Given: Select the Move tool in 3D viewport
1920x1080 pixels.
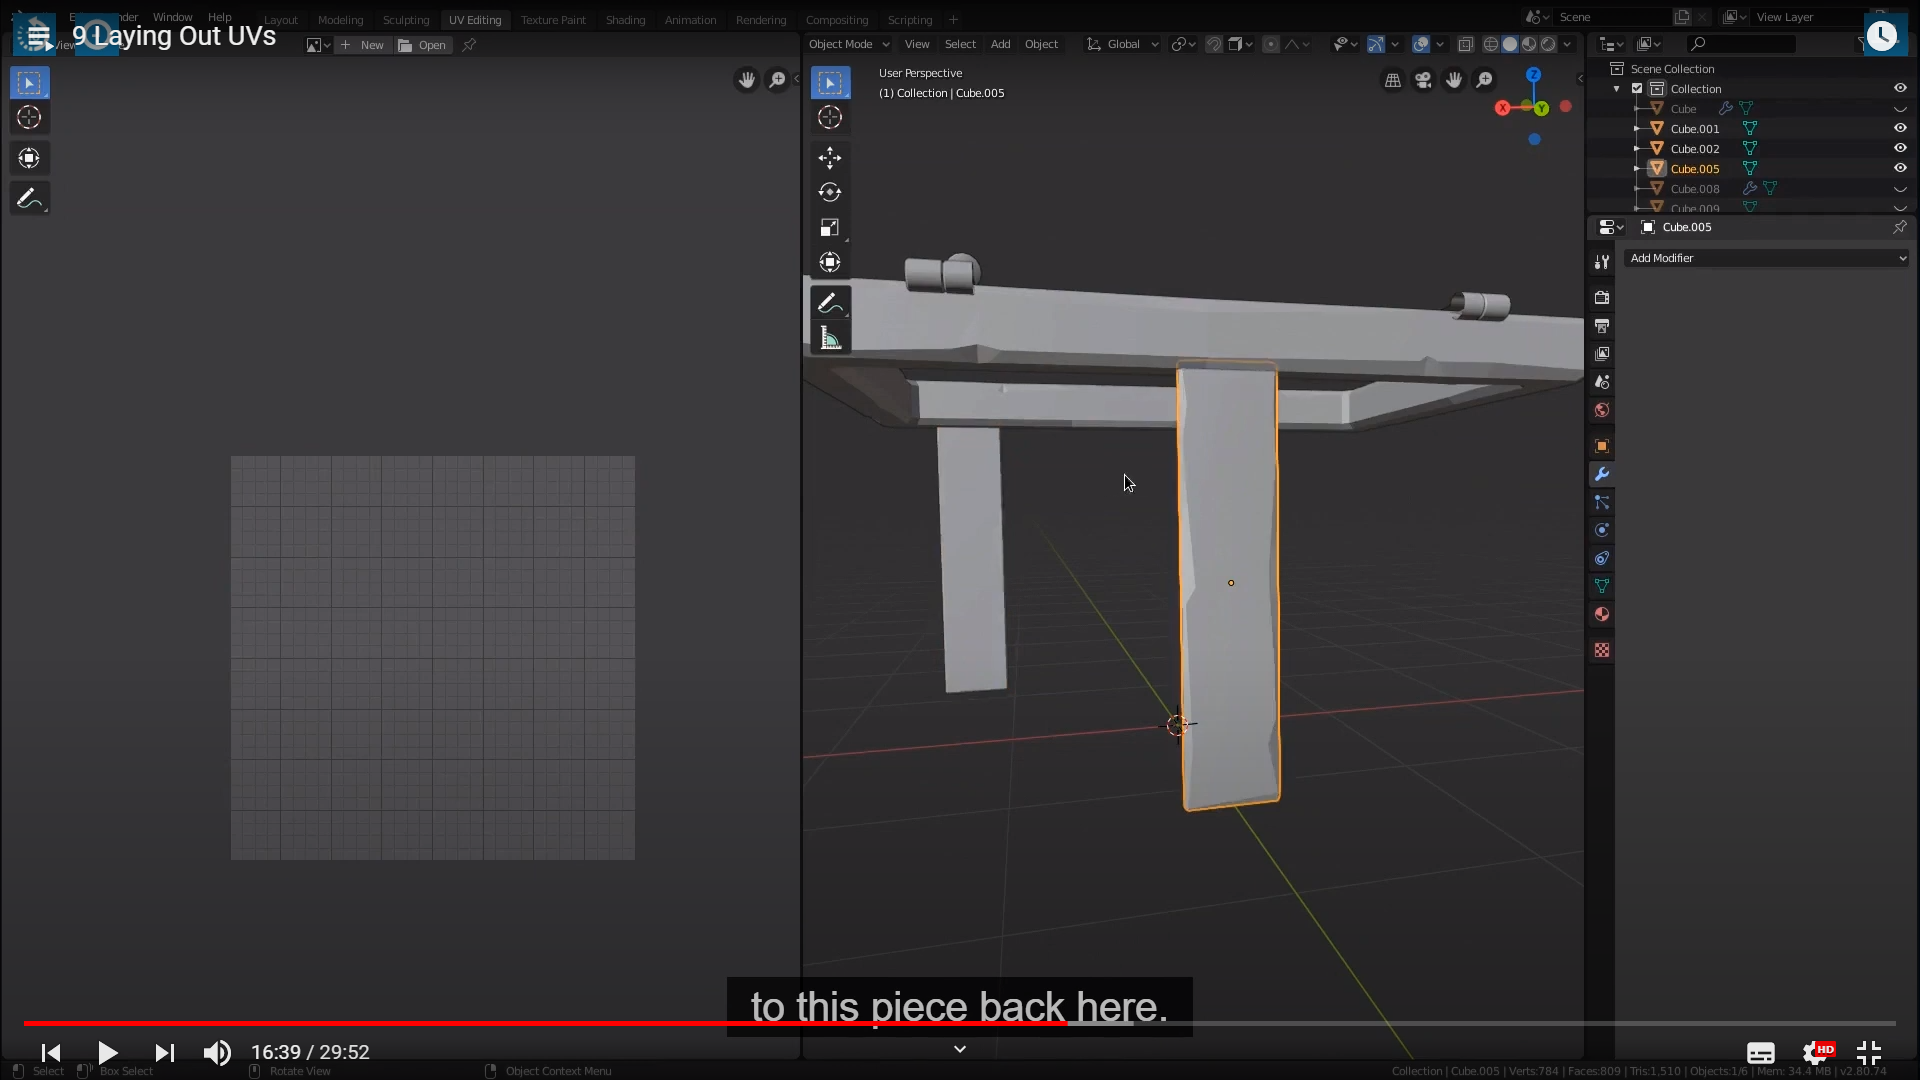Looking at the screenshot, I should [x=829, y=158].
